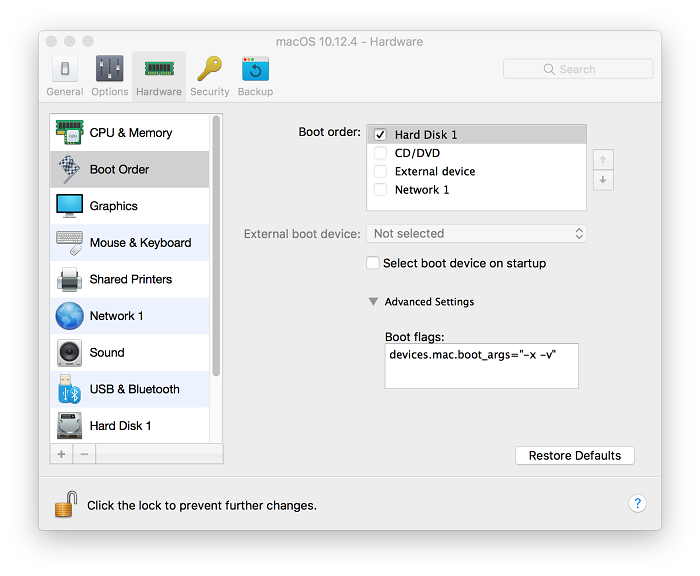Click the Advanced Settings label
Image resolution: width=700 pixels, height=576 pixels.
click(429, 301)
